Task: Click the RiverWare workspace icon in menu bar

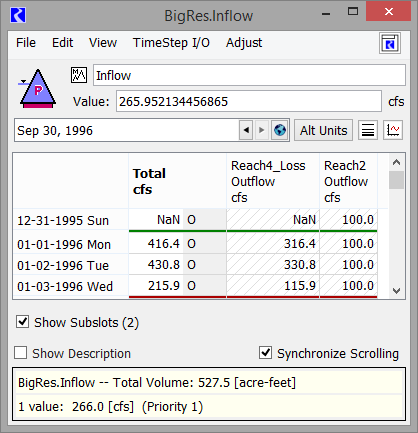Action: [x=390, y=43]
